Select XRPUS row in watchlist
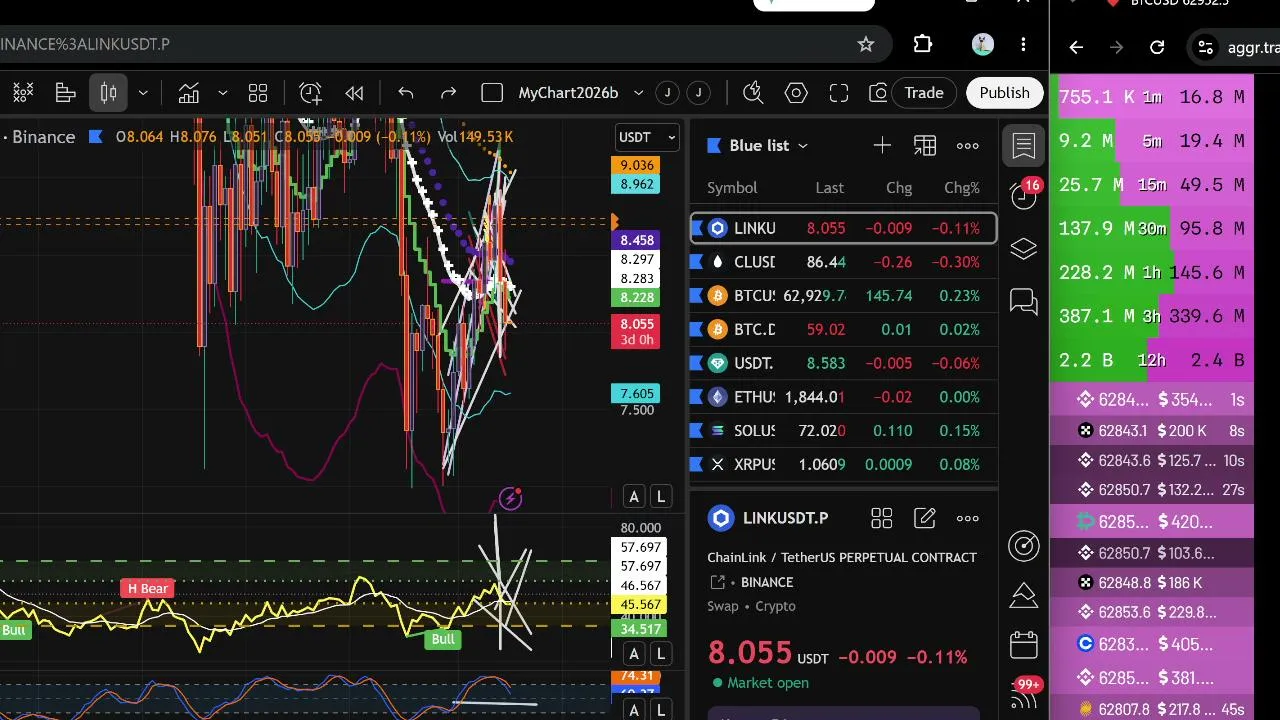Screen dimensions: 1280x720 tap(843, 464)
